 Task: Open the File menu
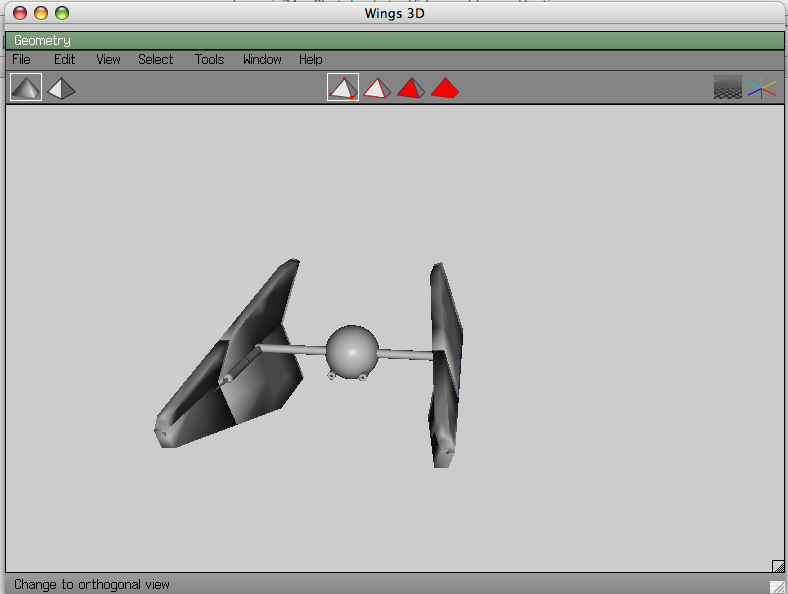(x=21, y=60)
